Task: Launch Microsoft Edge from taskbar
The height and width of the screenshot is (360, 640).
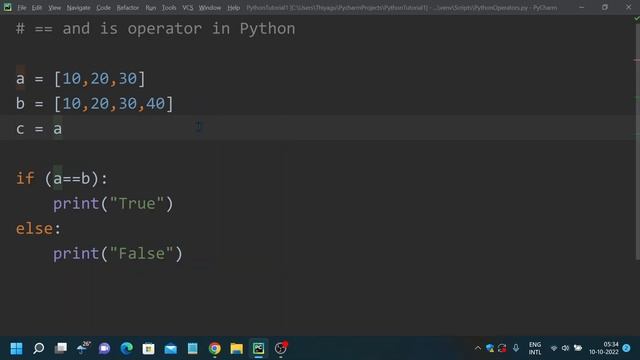Action: [127, 348]
